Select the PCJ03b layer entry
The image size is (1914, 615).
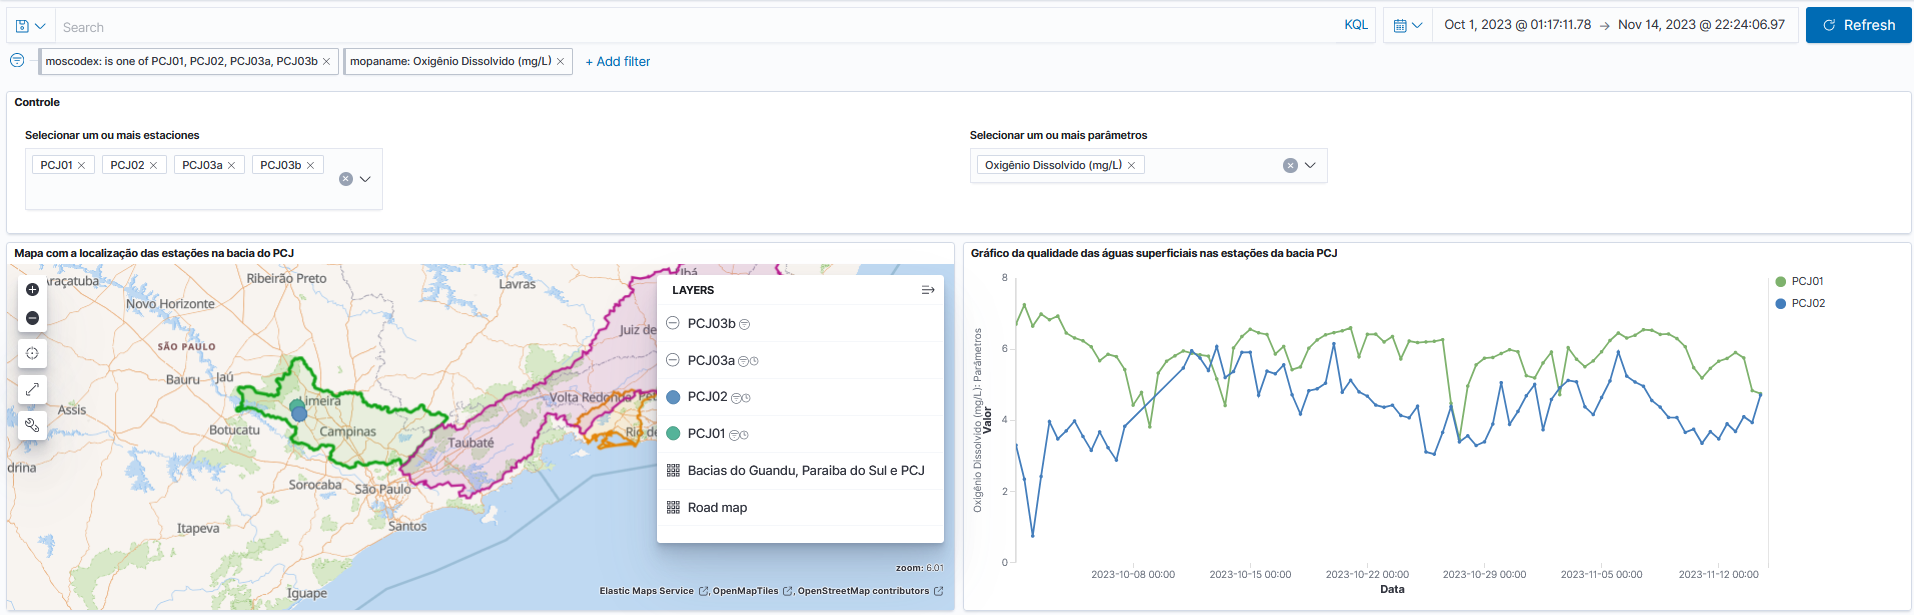pos(711,324)
